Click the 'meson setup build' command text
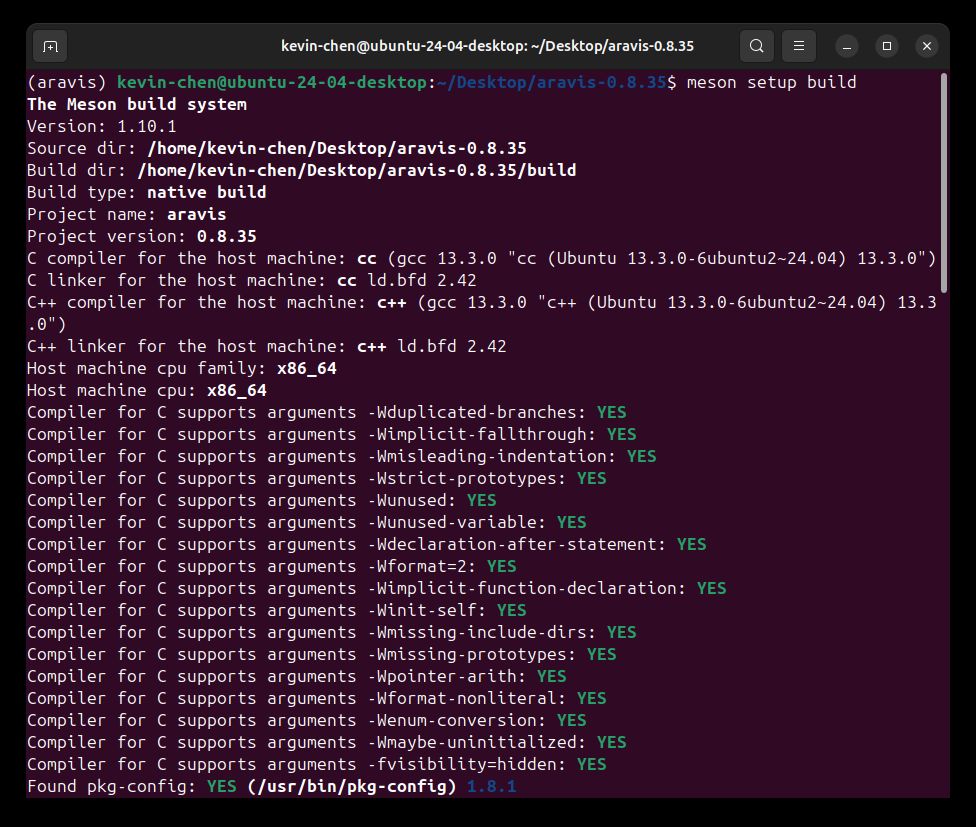The height and width of the screenshot is (827, 976). [x=771, y=83]
